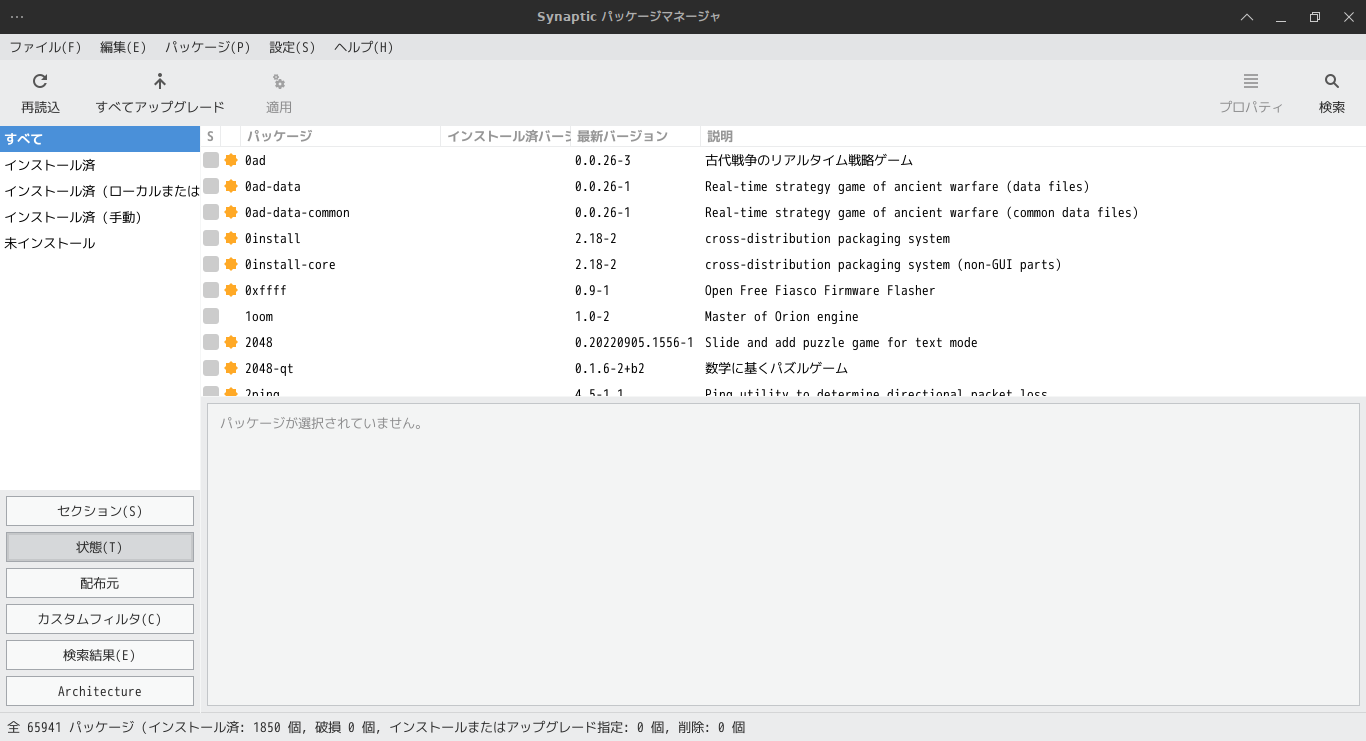1366x741 pixels.
Task: Sort by the 説明 column header
Action: coord(1032,136)
